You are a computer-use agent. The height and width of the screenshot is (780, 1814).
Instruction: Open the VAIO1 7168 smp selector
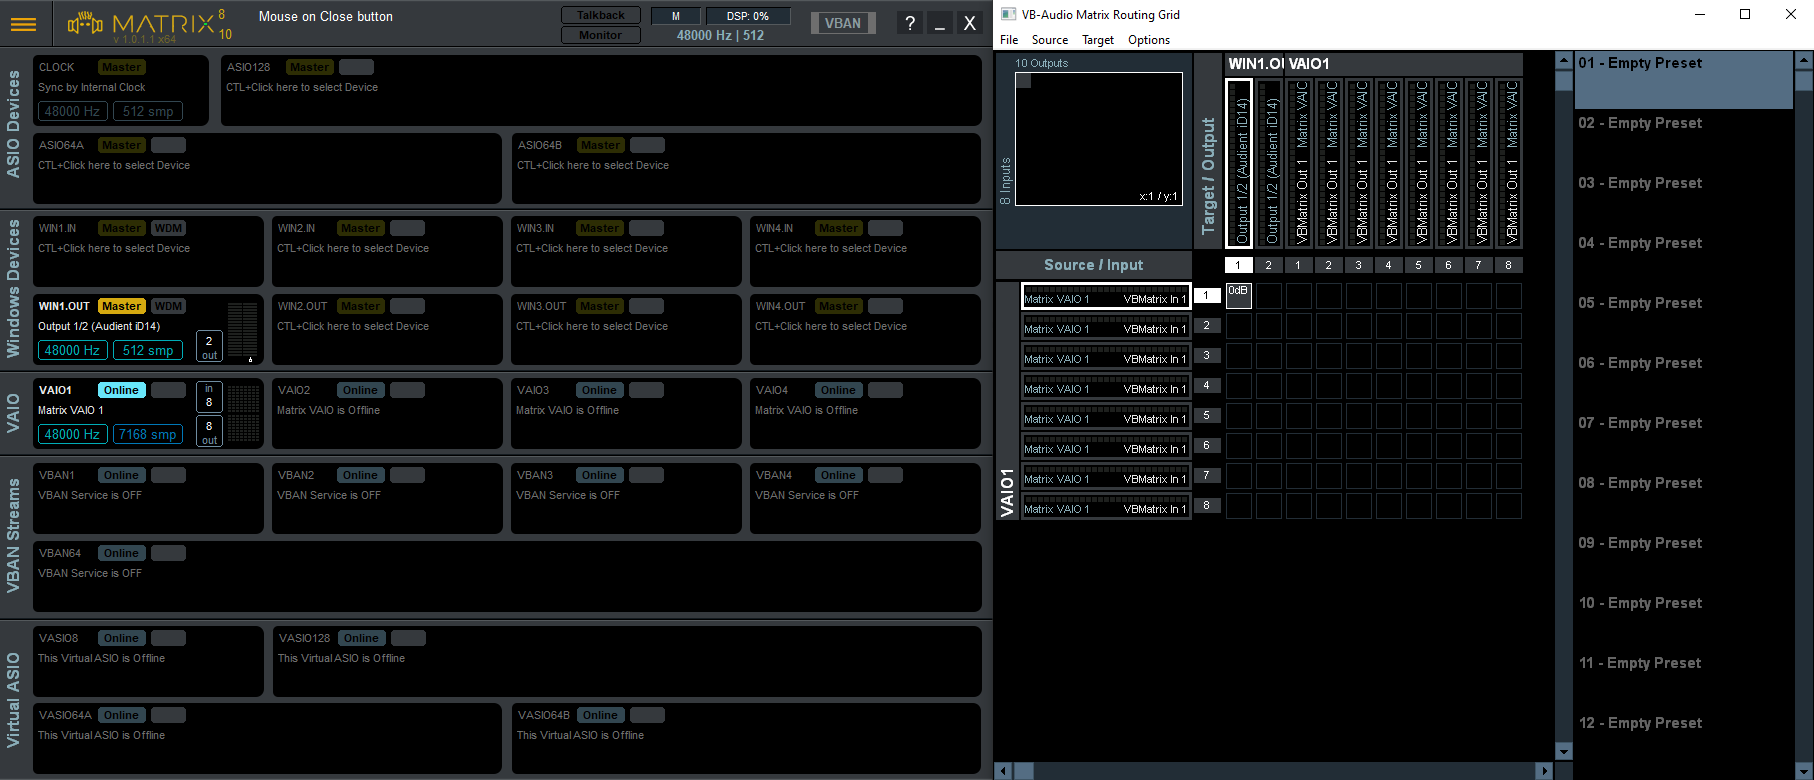[148, 434]
